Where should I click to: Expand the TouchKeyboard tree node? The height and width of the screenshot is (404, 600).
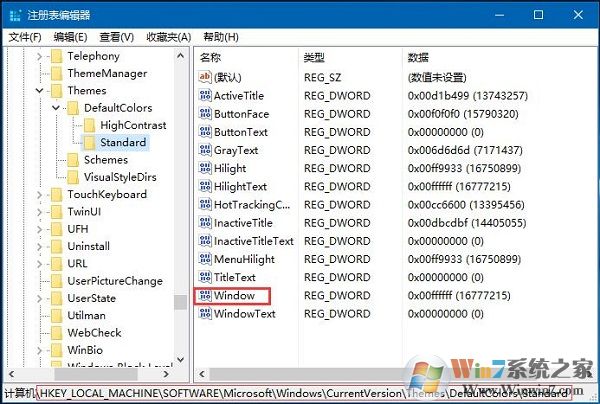coord(39,195)
